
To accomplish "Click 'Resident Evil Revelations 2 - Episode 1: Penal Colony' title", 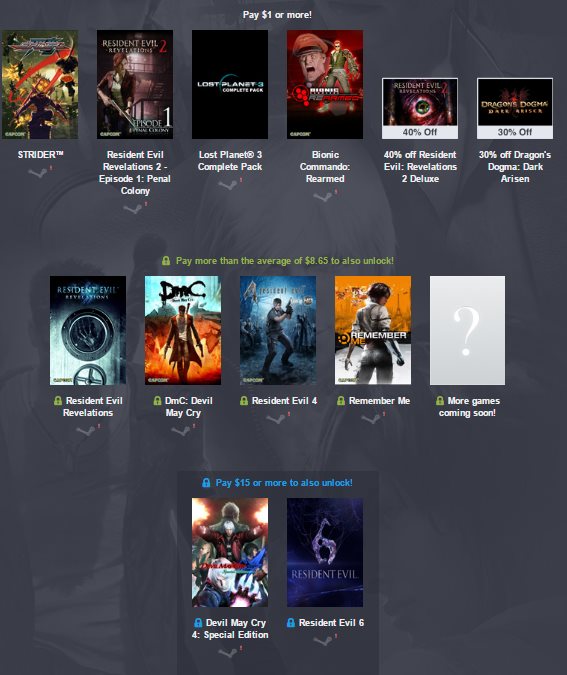I will (135, 173).
